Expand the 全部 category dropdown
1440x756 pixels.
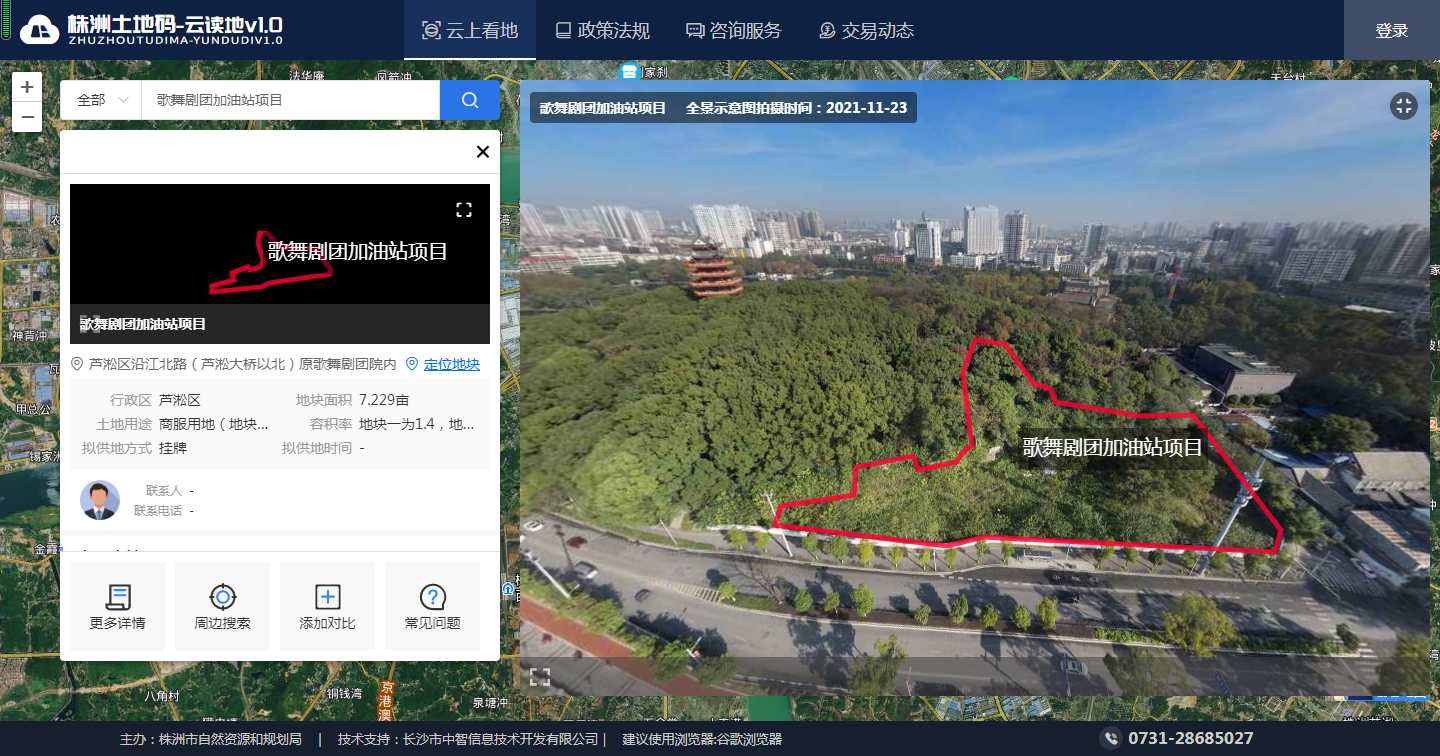point(101,100)
